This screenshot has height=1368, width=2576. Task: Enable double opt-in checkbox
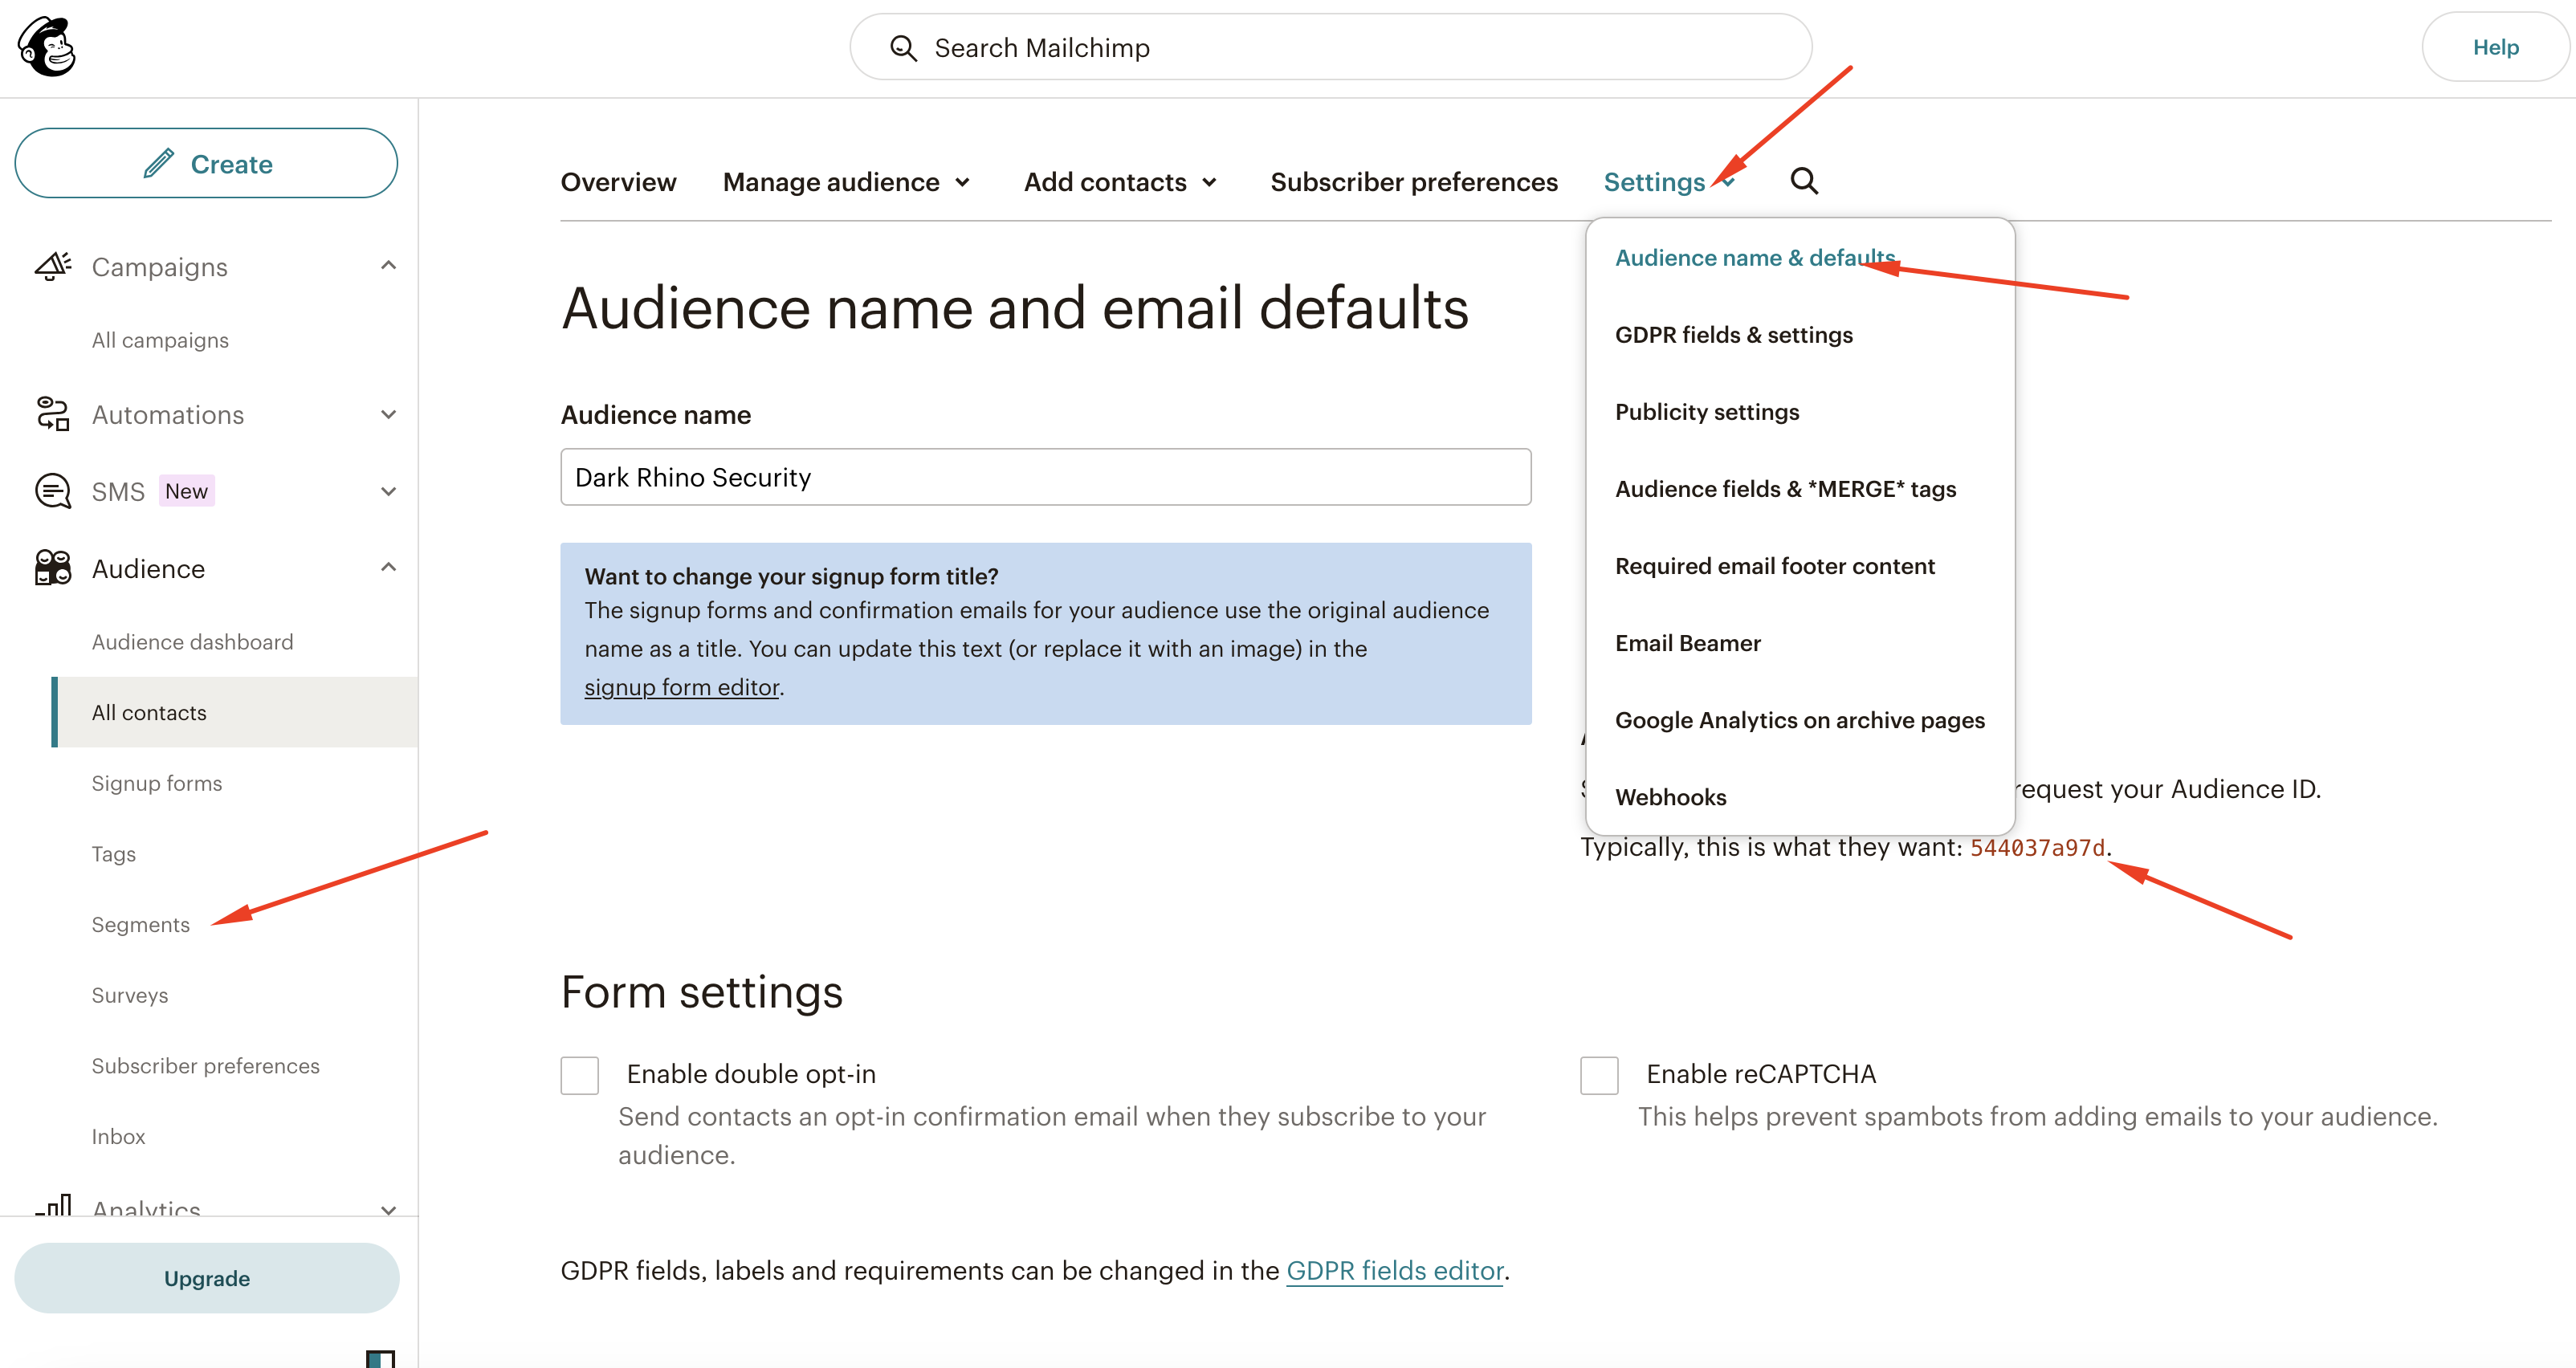click(x=579, y=1075)
